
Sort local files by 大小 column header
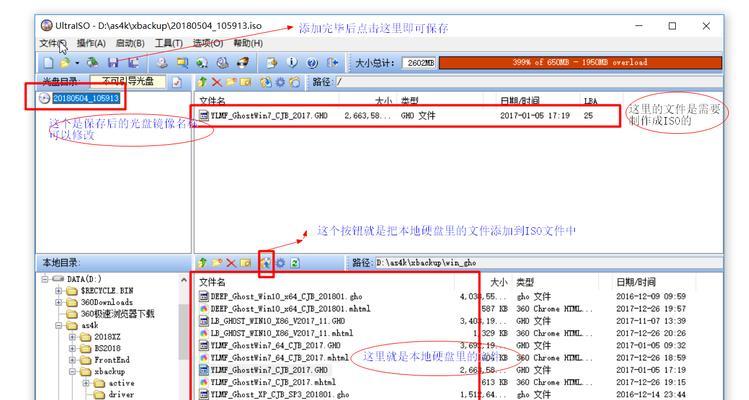click(482, 282)
